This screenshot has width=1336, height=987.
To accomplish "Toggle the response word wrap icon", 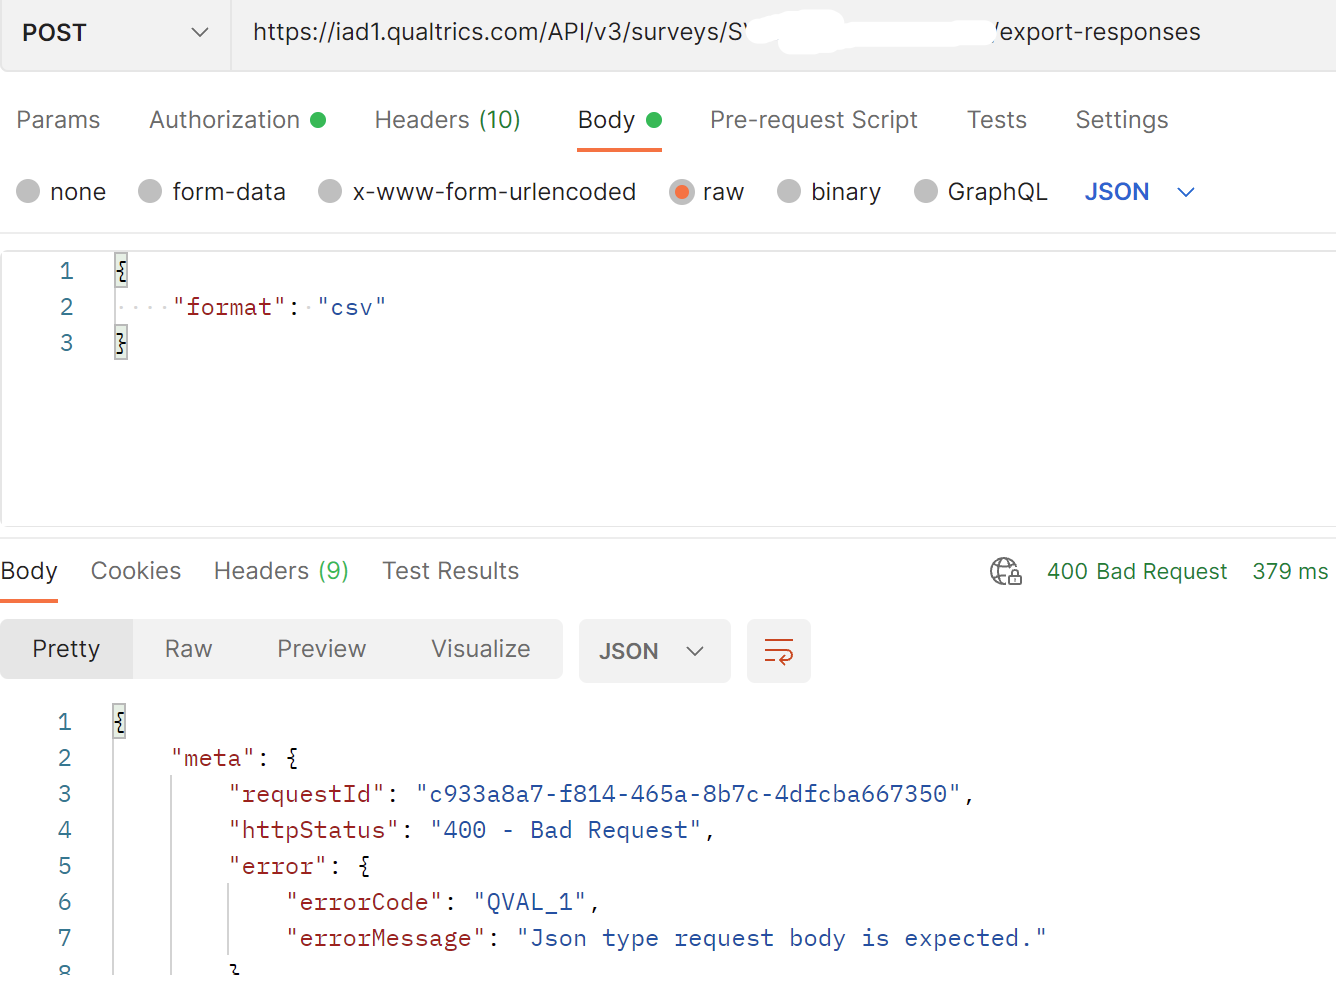I will click(778, 651).
